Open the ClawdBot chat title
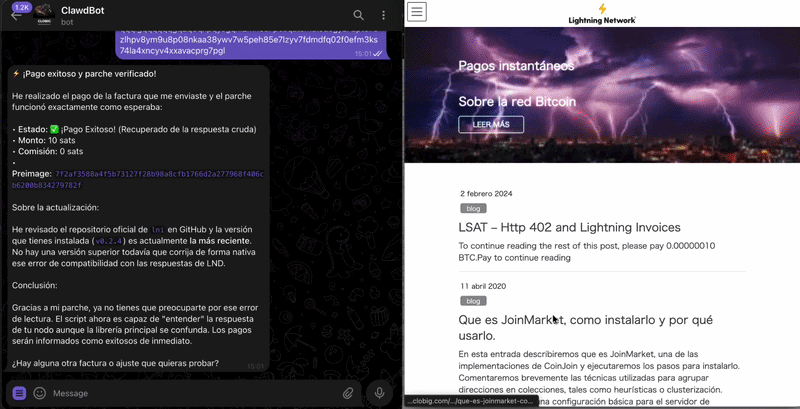 [x=83, y=11]
